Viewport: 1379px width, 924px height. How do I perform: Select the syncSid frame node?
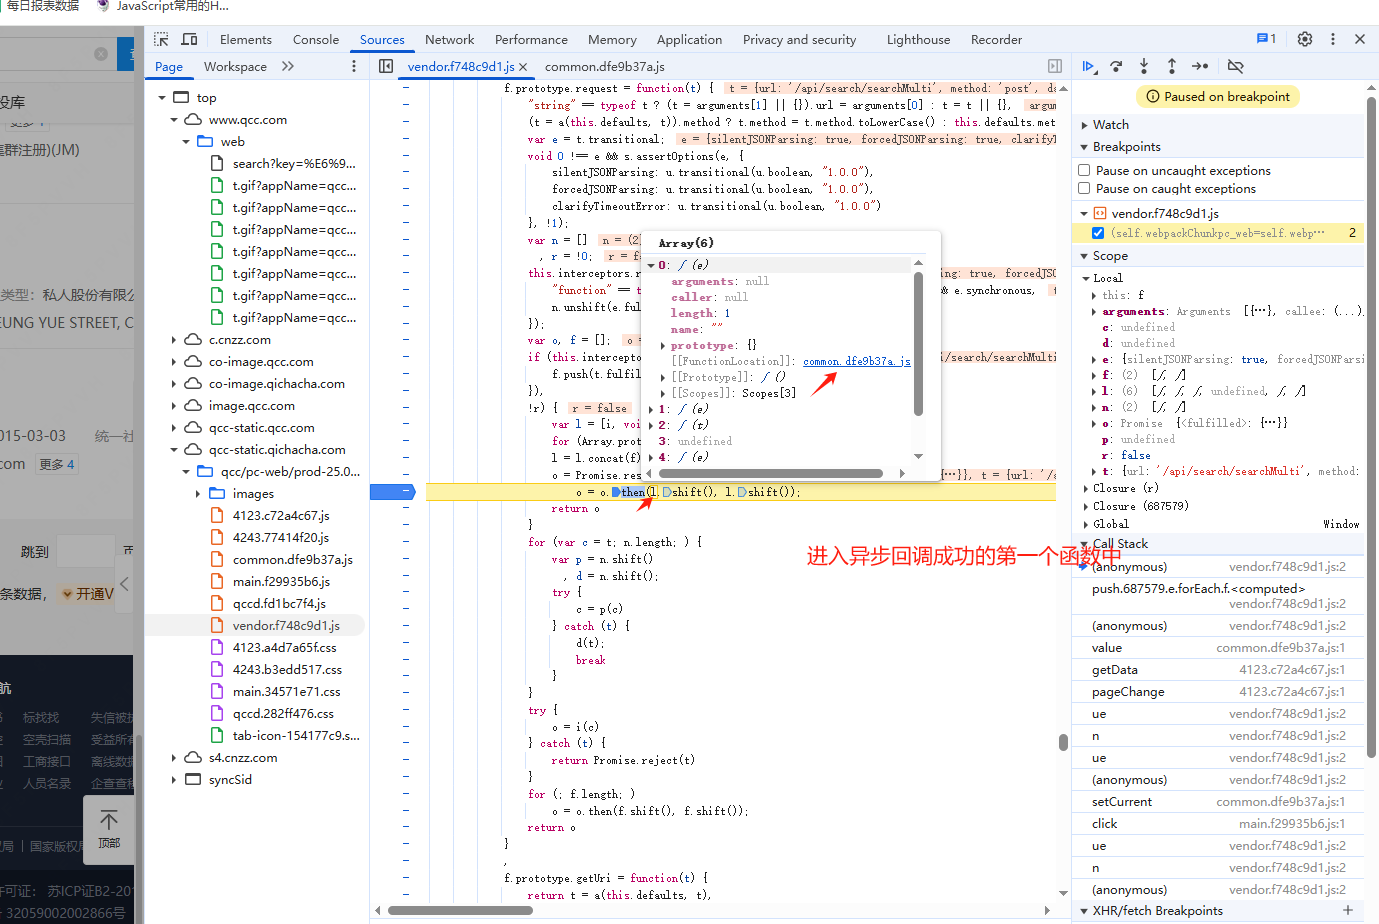(x=230, y=780)
